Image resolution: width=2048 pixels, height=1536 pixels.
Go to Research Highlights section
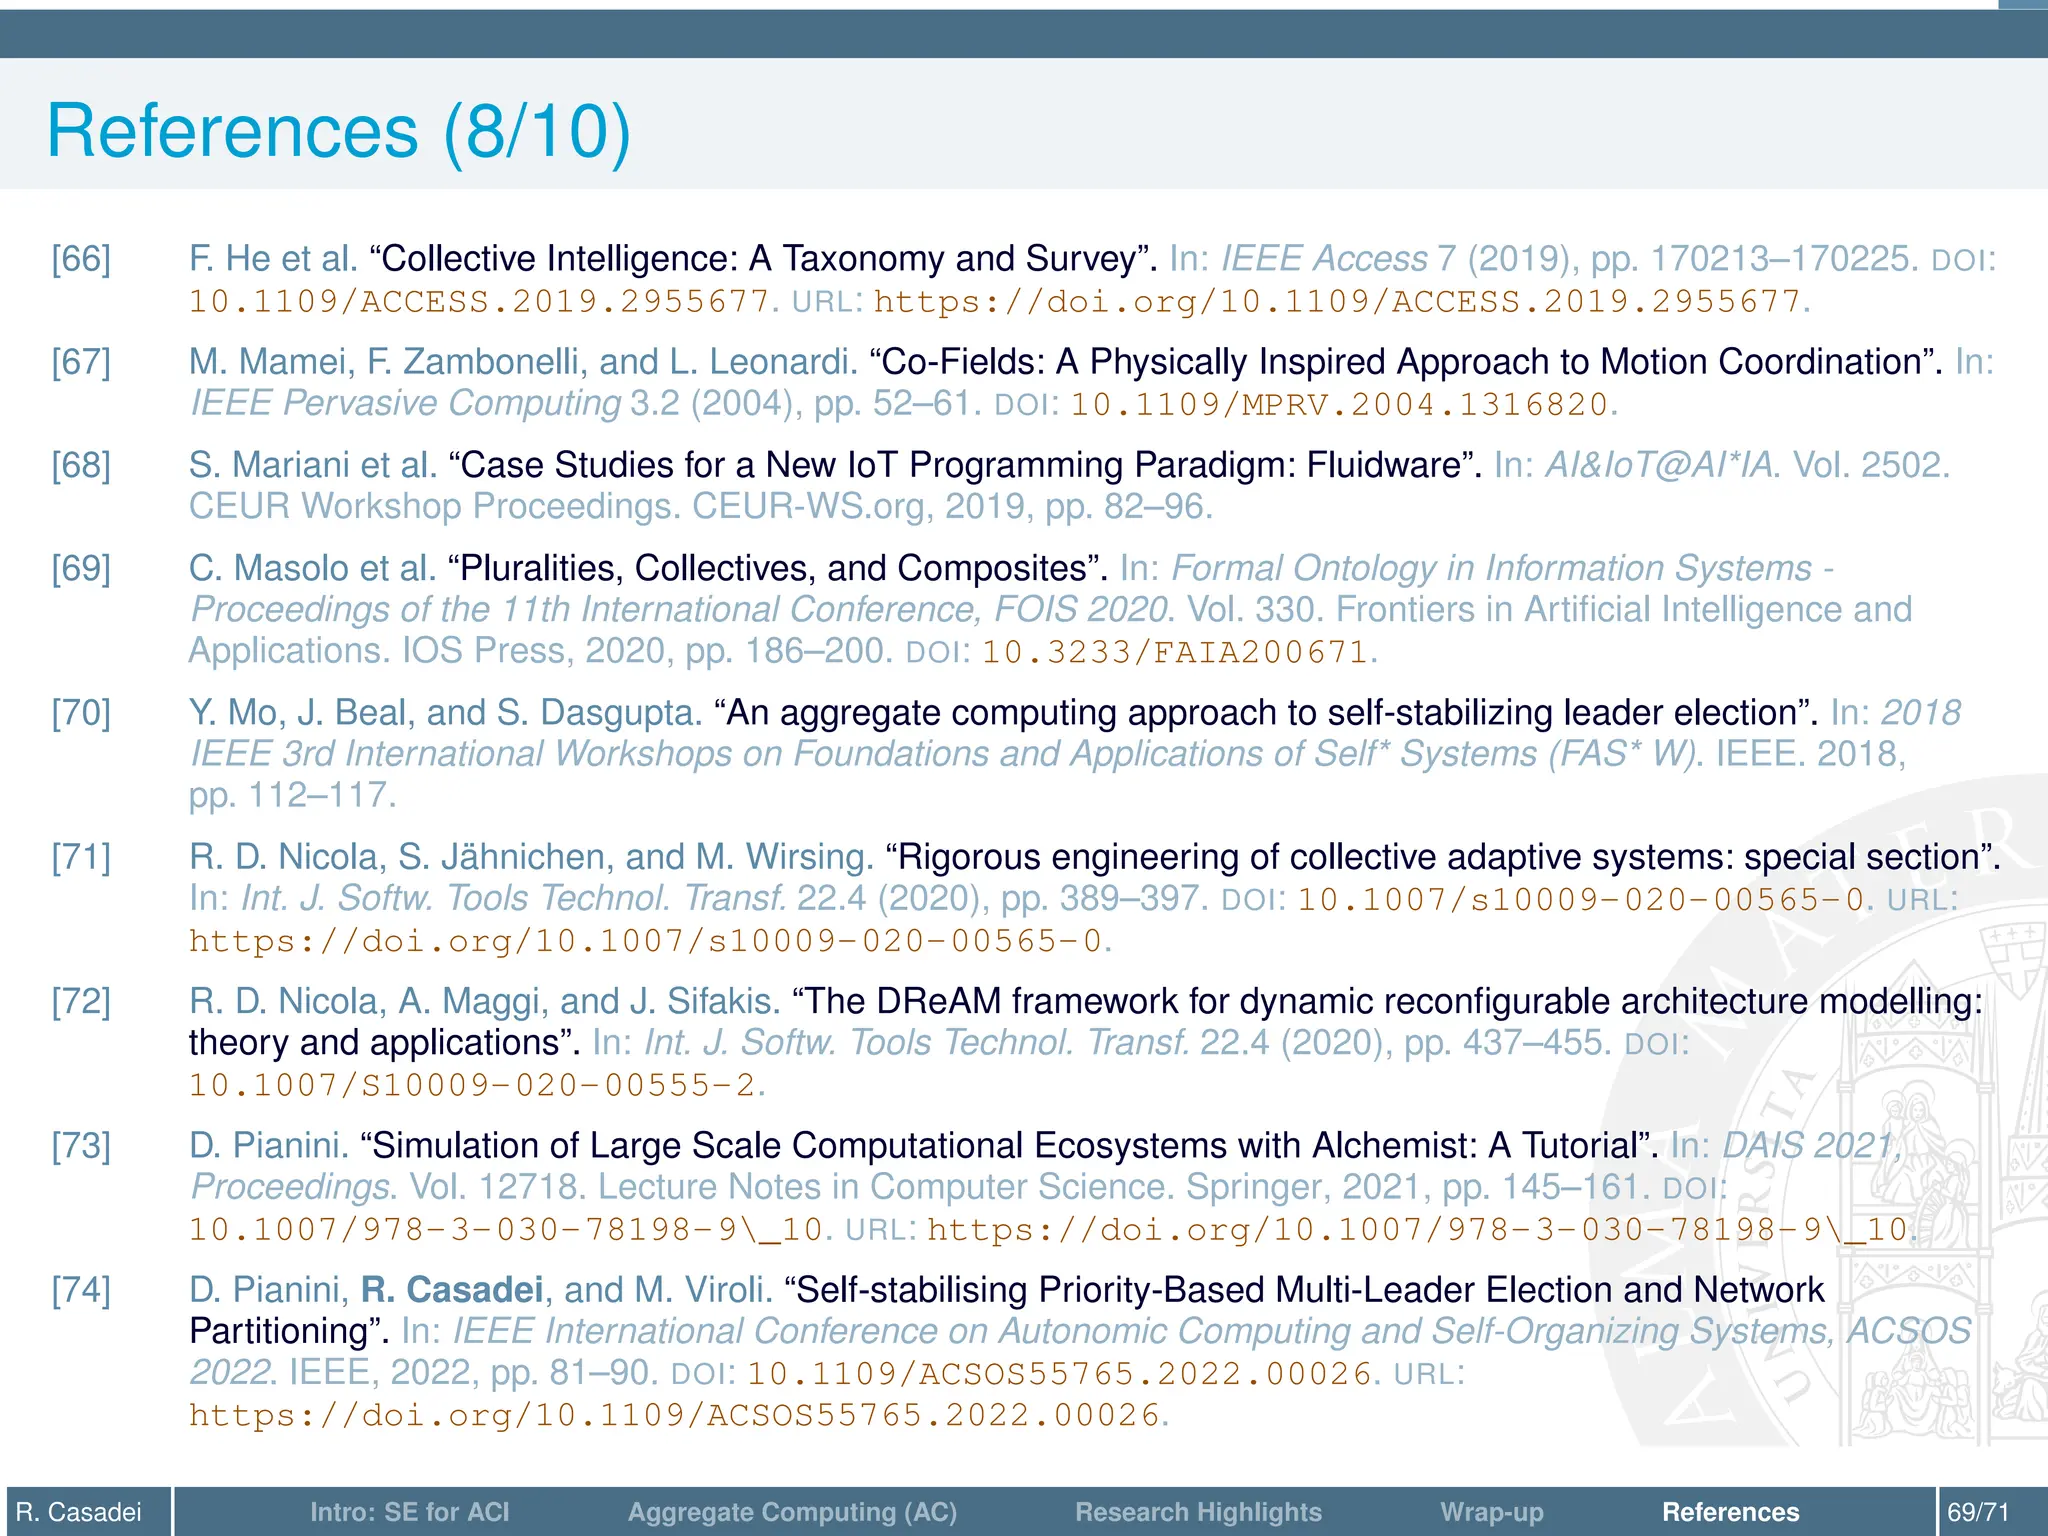tap(1198, 1512)
